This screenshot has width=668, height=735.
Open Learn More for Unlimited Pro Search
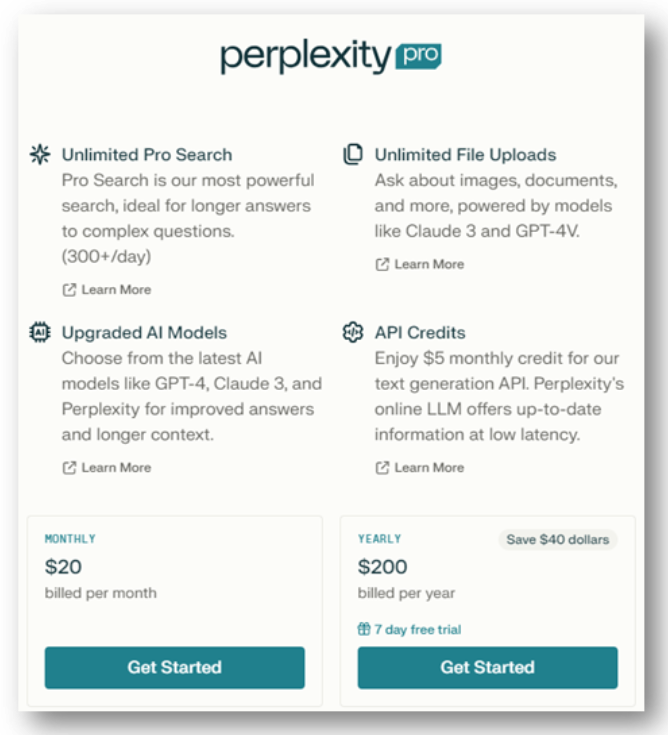coord(116,290)
